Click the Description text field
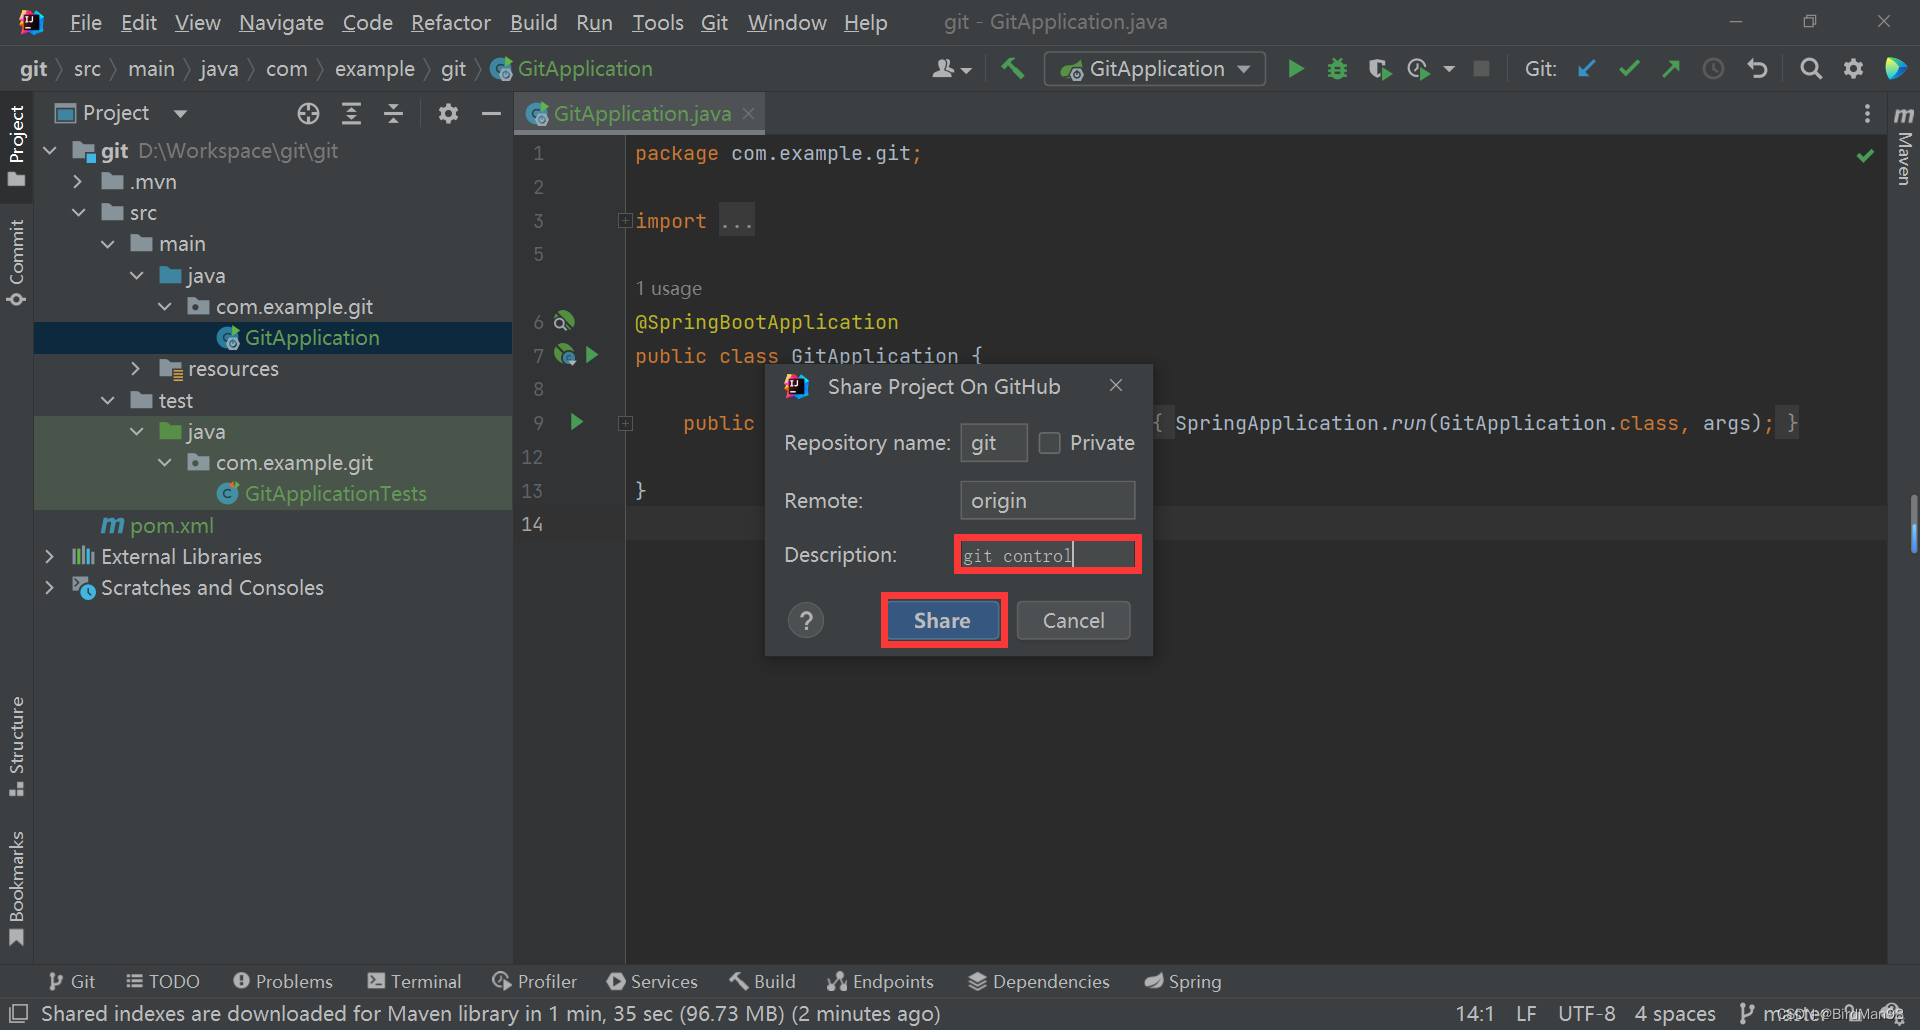This screenshot has height=1030, width=1920. click(x=1048, y=555)
